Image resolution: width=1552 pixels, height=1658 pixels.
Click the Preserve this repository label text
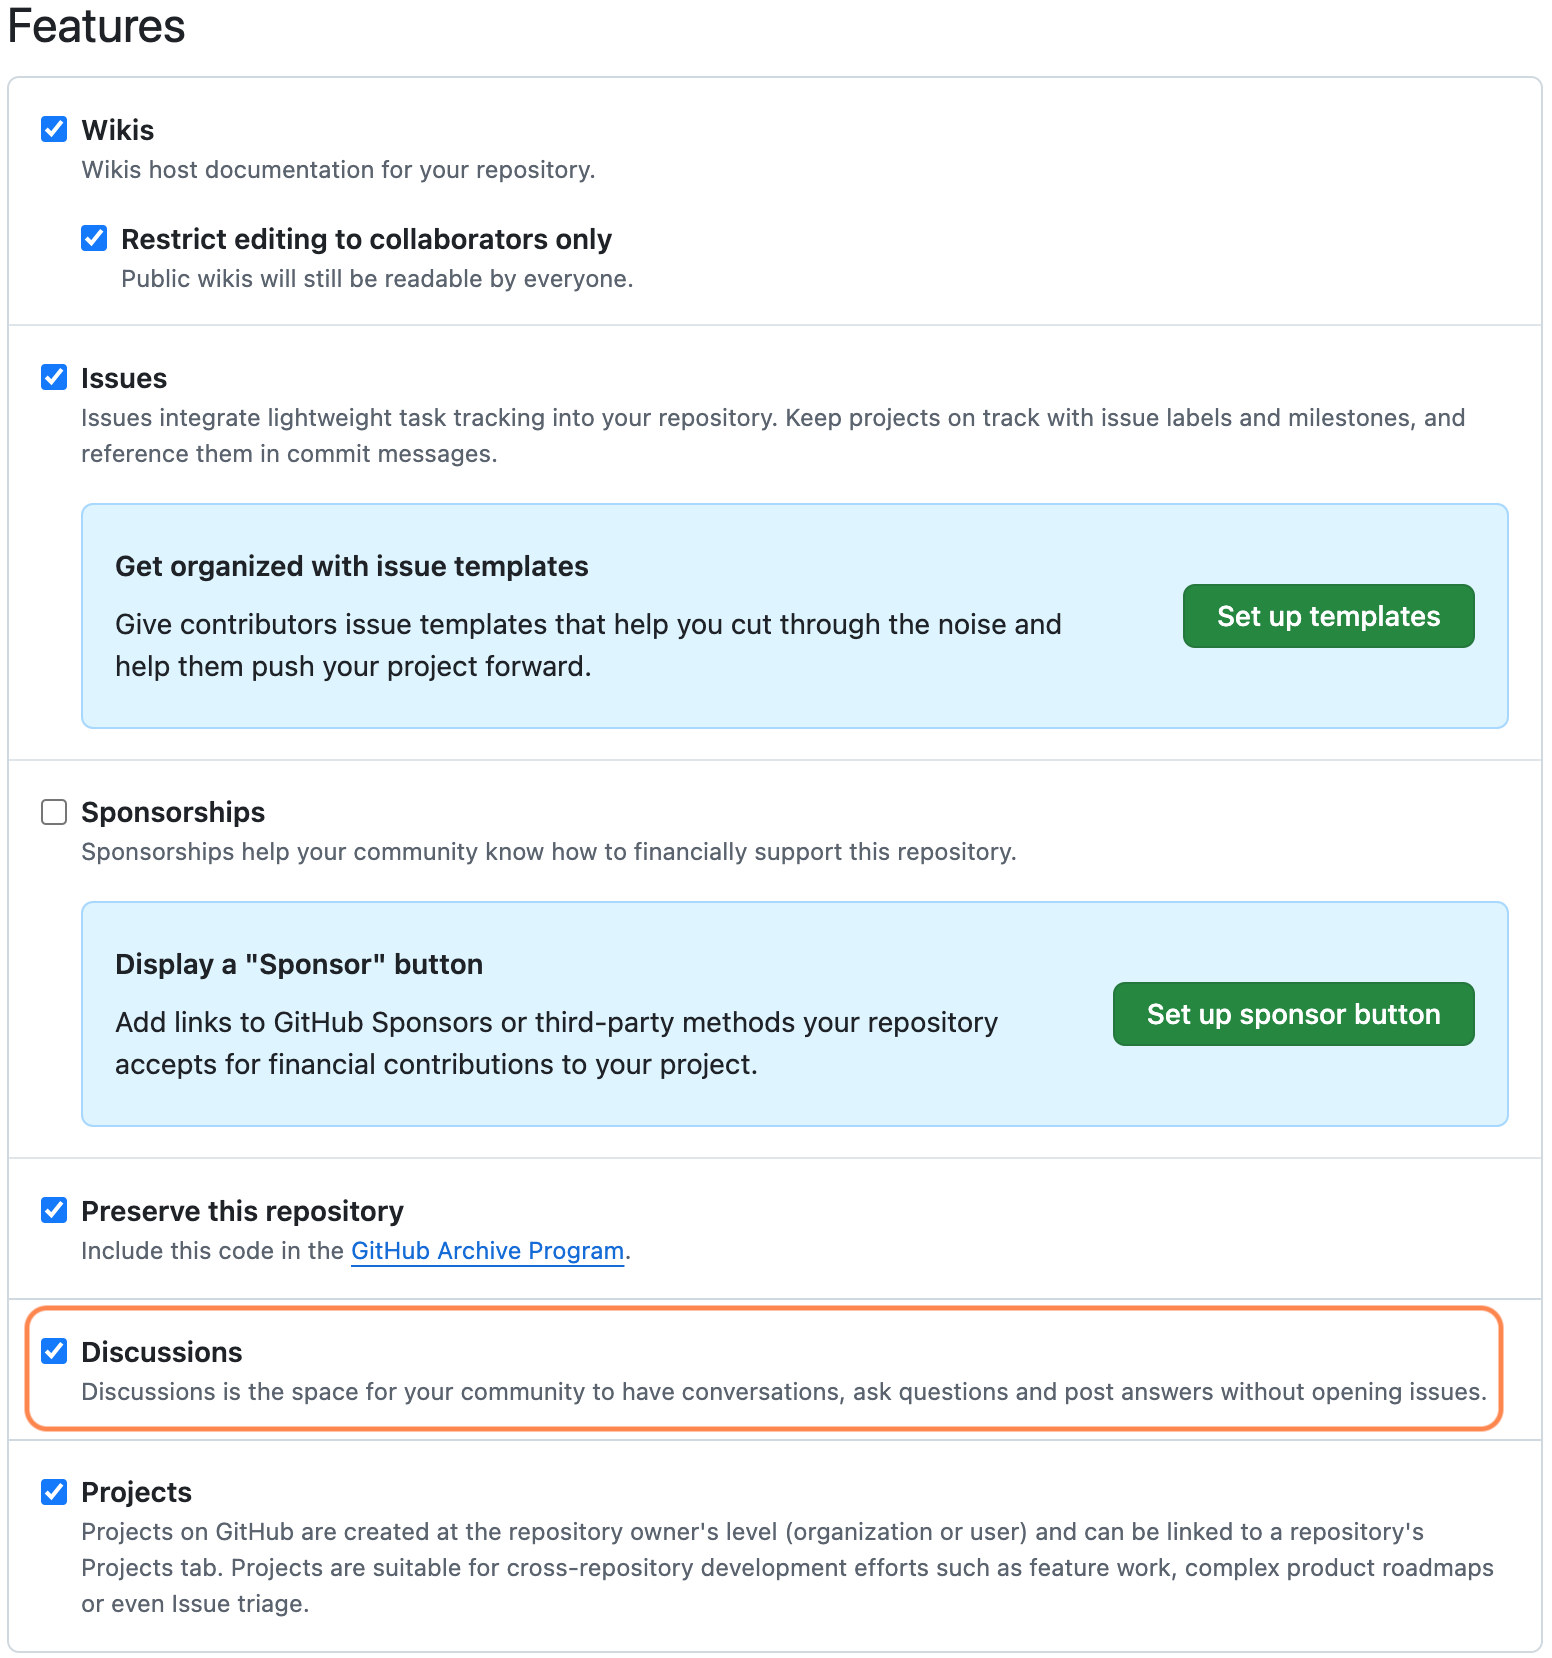click(x=242, y=1211)
